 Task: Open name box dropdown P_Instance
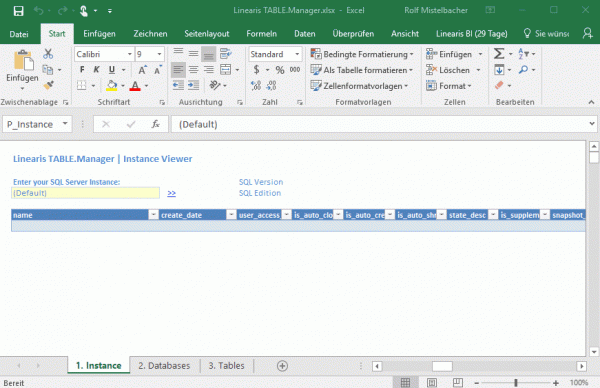65,124
